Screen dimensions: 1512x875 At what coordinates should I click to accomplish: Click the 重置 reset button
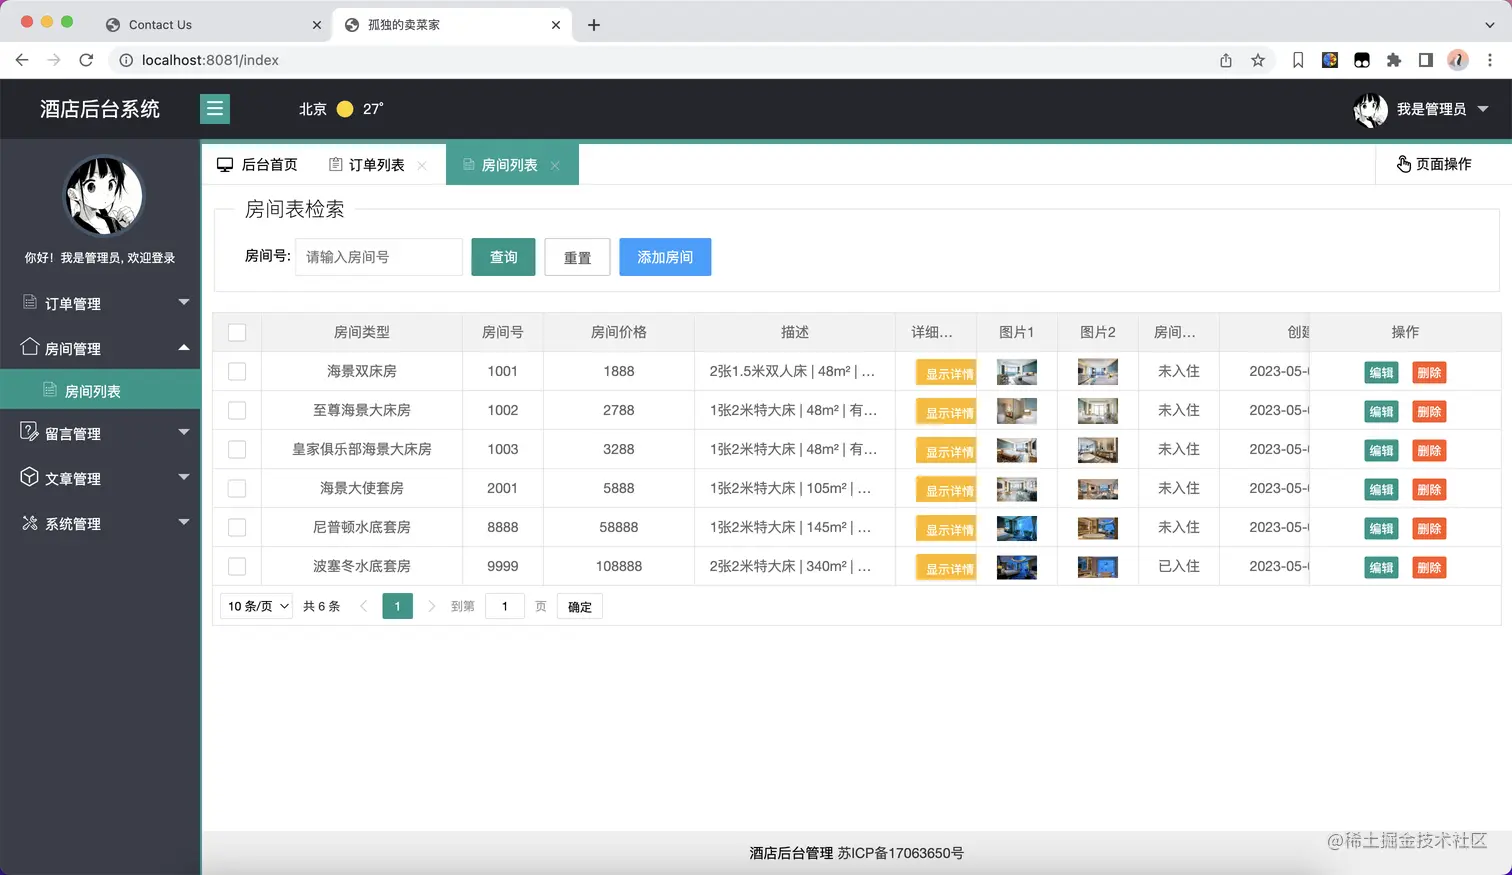(x=577, y=257)
